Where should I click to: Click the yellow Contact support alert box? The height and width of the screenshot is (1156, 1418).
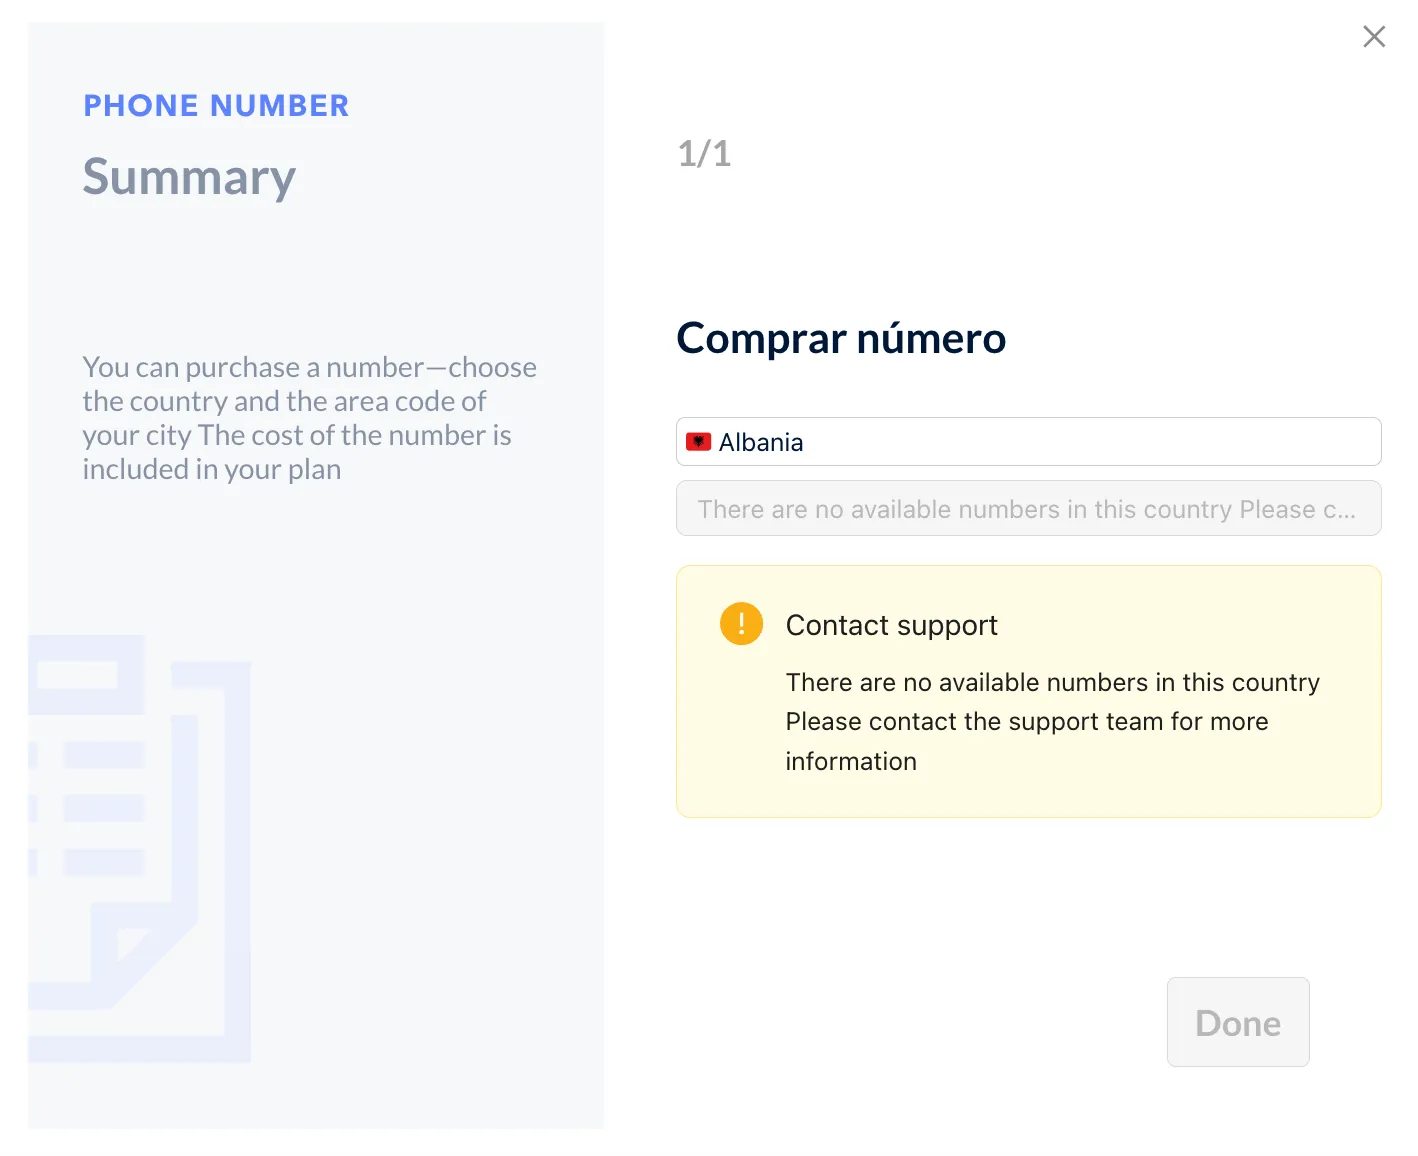pyautogui.click(x=1028, y=692)
